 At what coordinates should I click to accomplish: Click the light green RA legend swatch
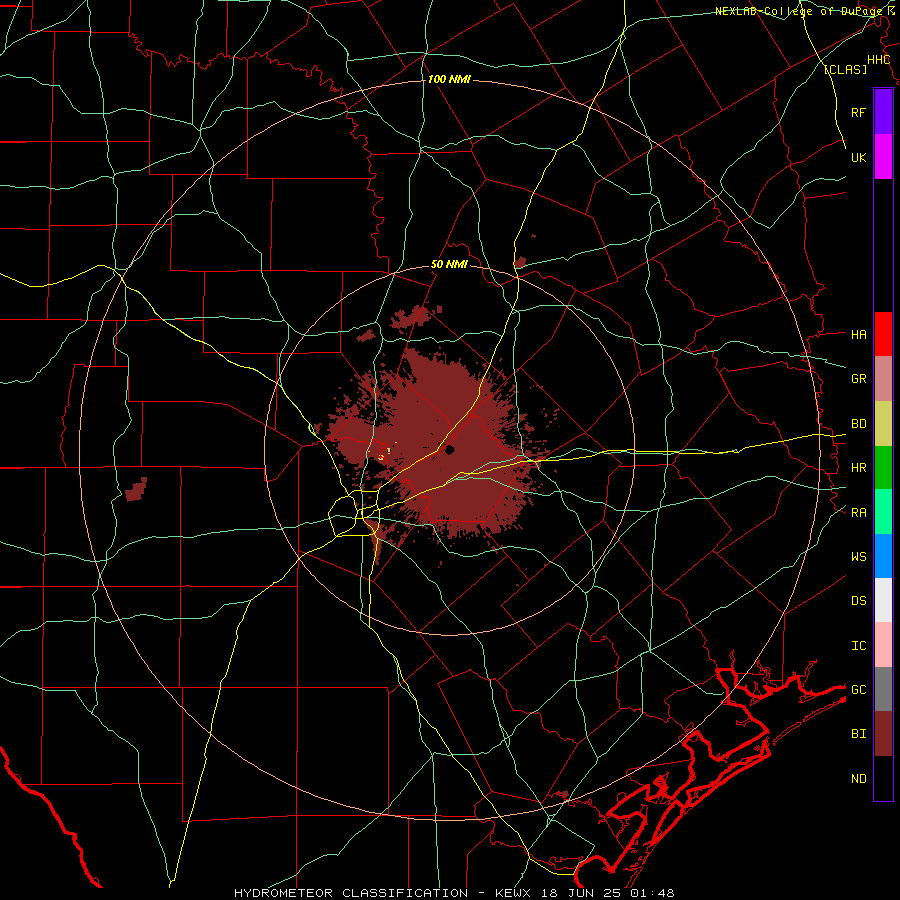tap(883, 512)
